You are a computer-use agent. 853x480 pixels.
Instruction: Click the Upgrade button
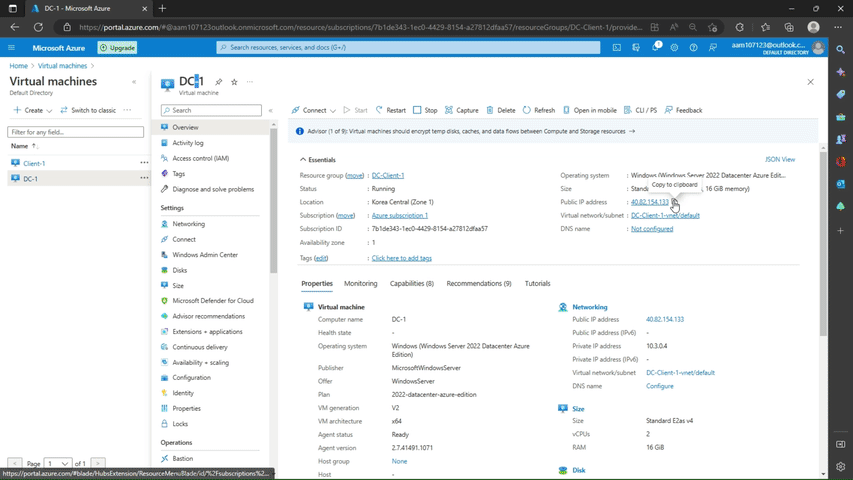tap(117, 48)
